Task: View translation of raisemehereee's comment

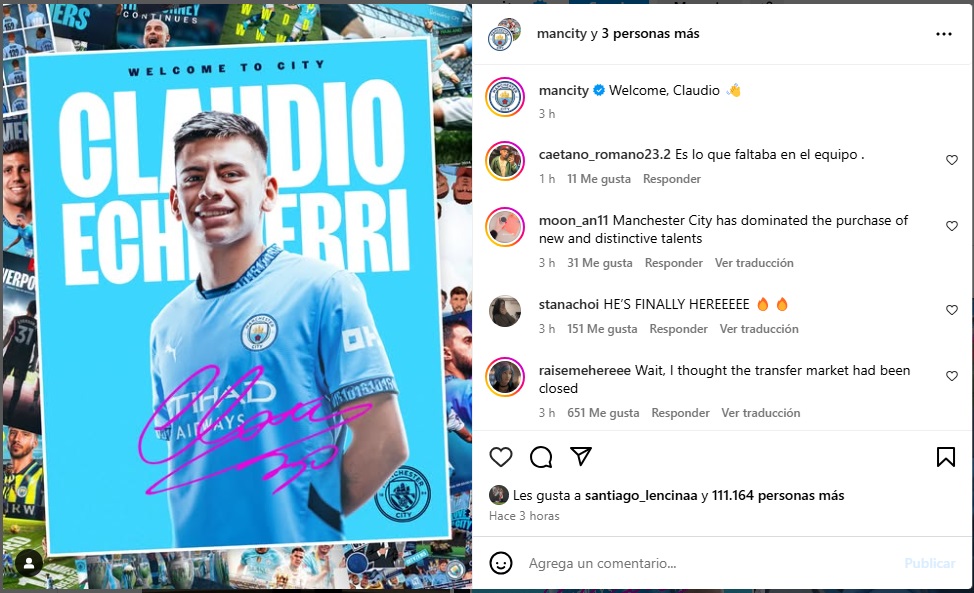Action: (x=760, y=413)
